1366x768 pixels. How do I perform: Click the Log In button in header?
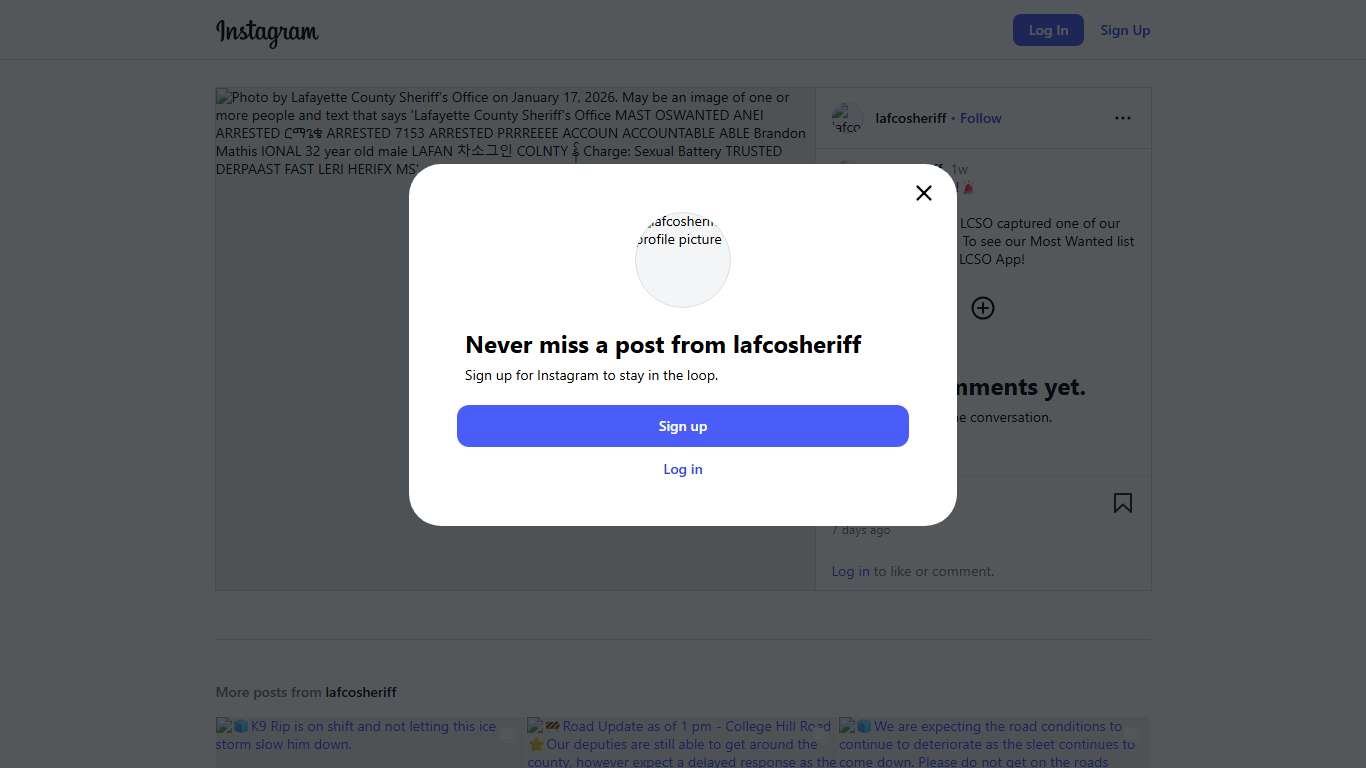1048,30
